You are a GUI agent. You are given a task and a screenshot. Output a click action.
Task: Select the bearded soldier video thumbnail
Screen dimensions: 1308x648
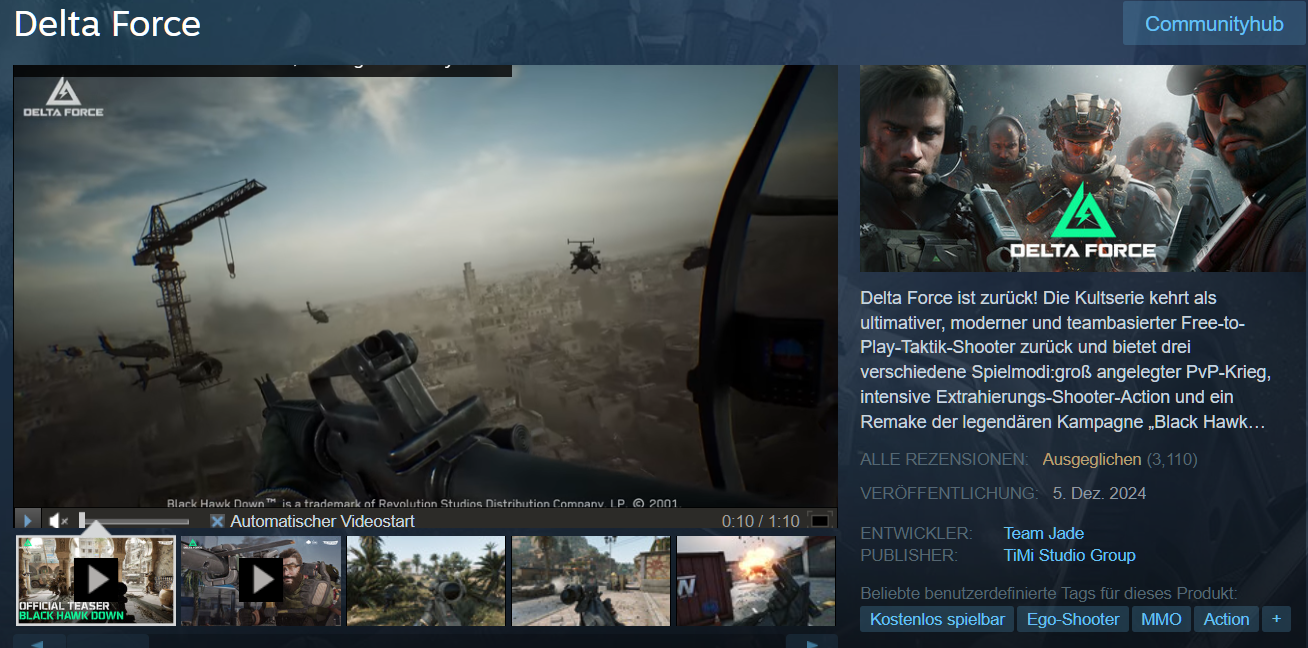coord(261,581)
